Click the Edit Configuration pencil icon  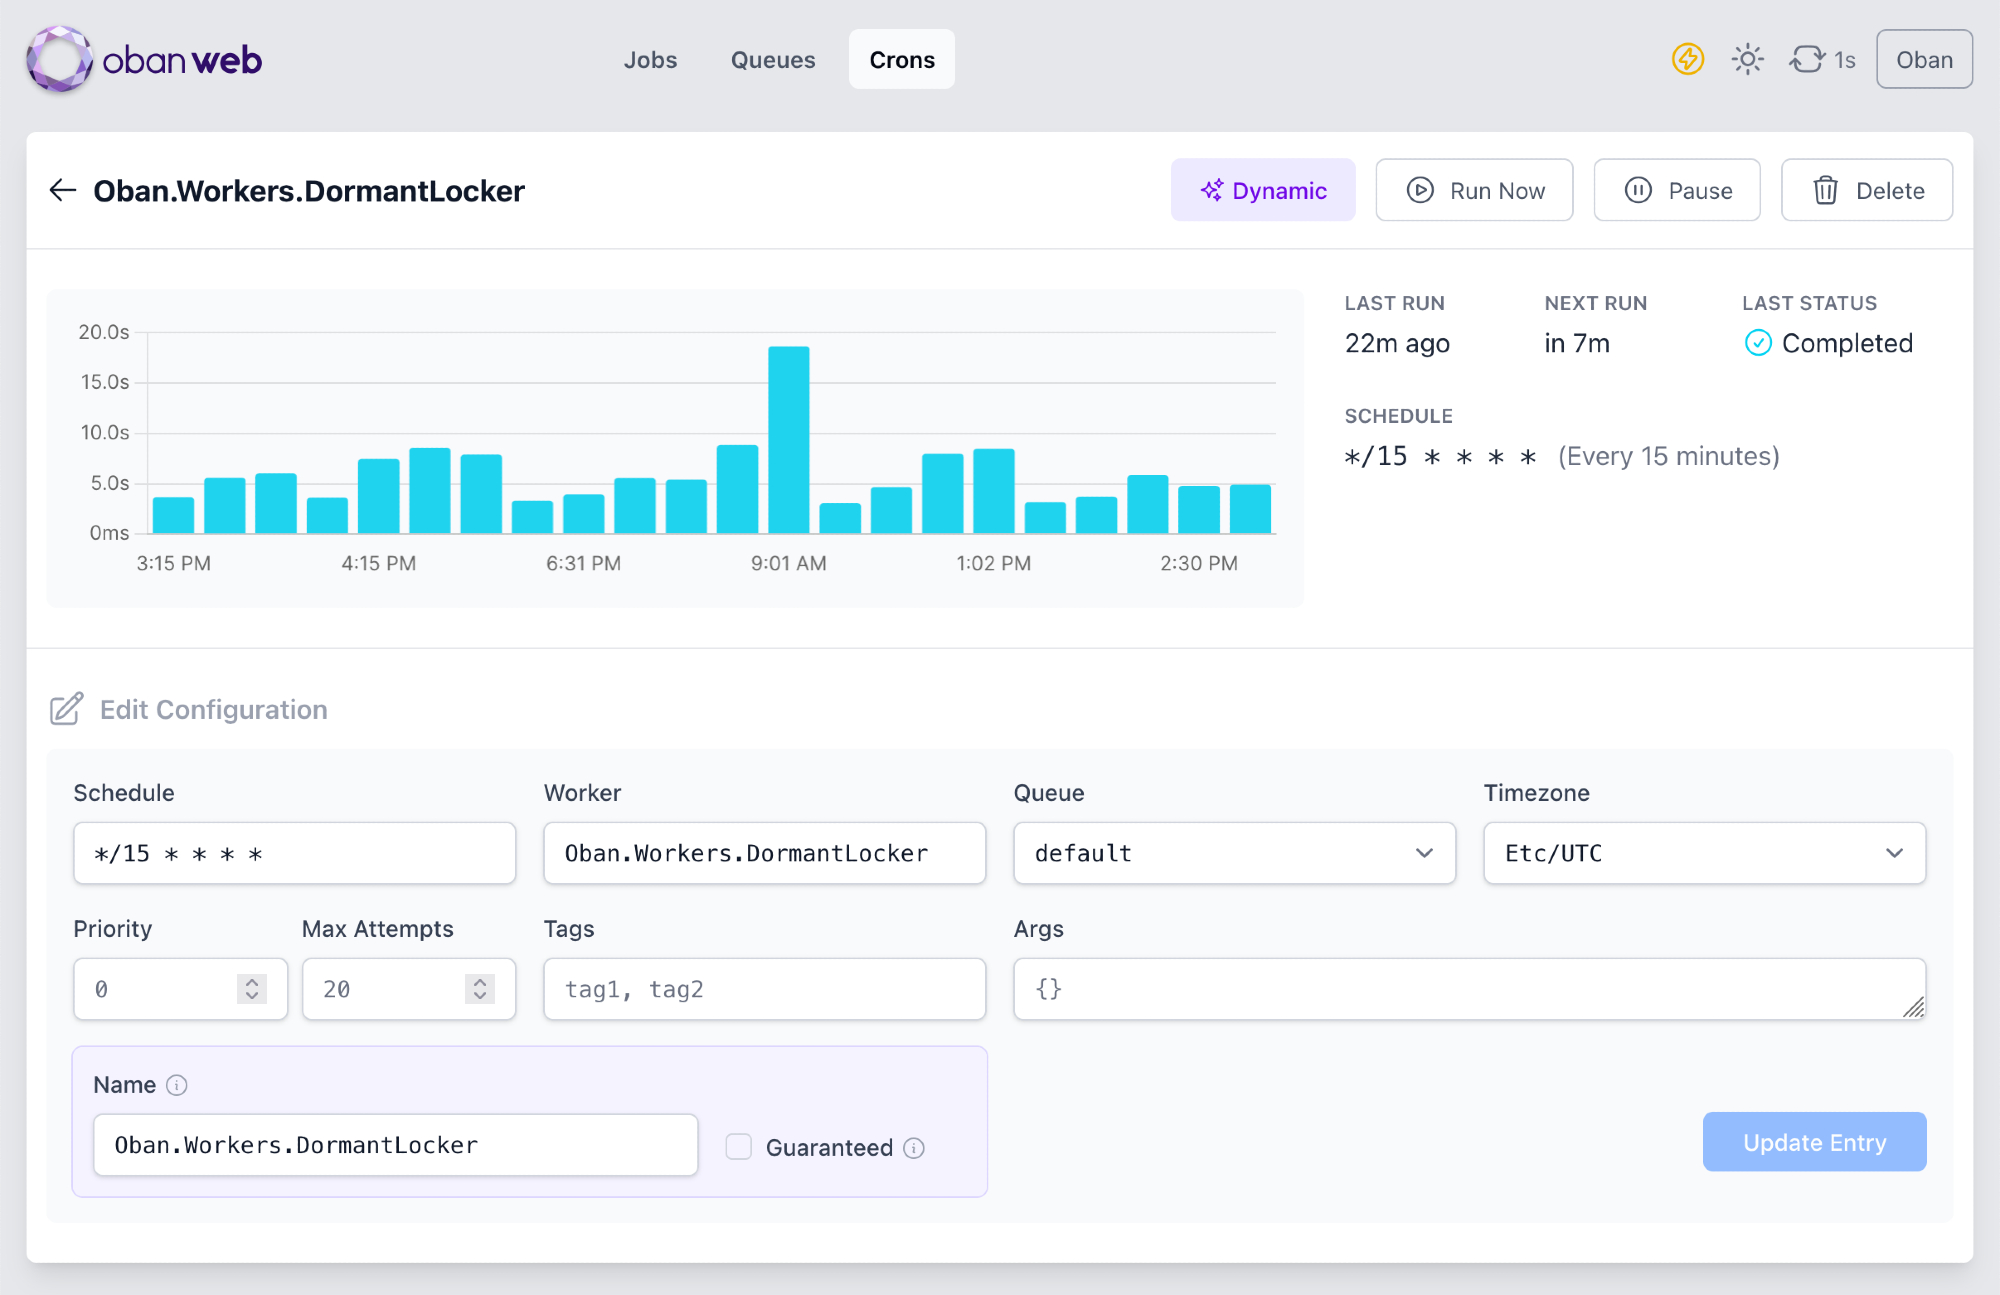[66, 709]
